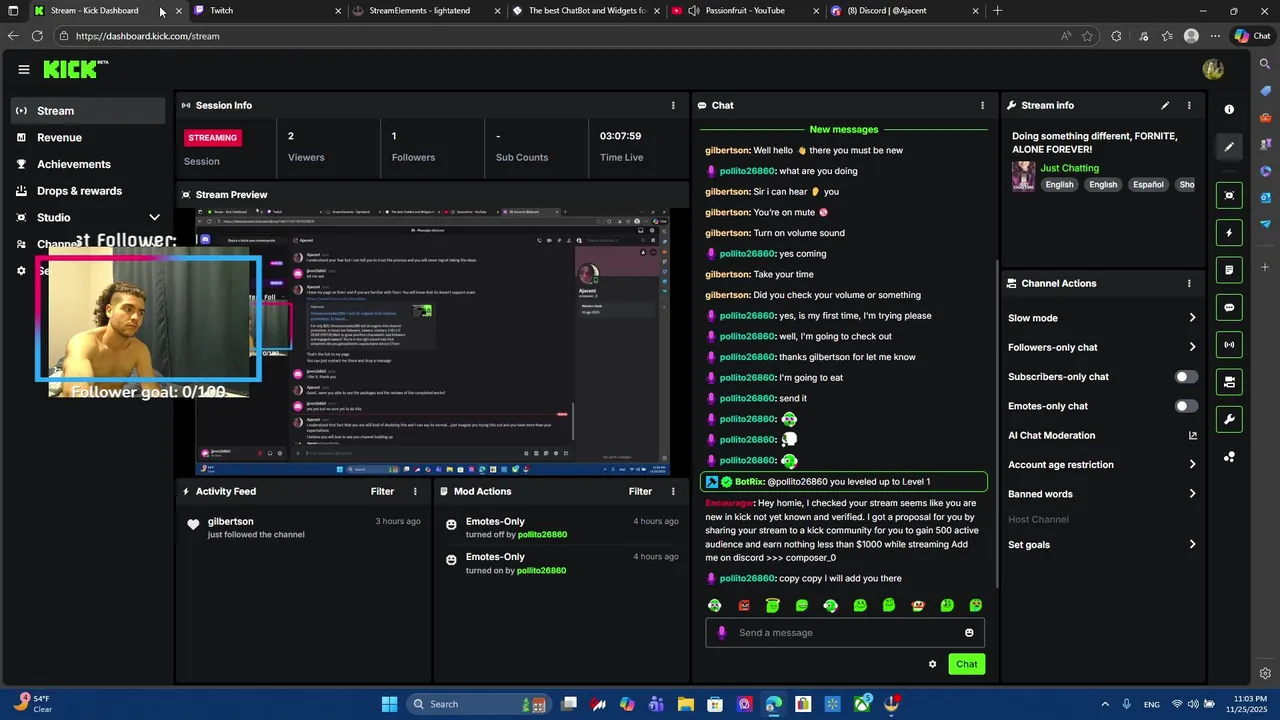This screenshot has height=720, width=1280.
Task: Switch to StreamElements browser tab
Action: pyautogui.click(x=426, y=11)
